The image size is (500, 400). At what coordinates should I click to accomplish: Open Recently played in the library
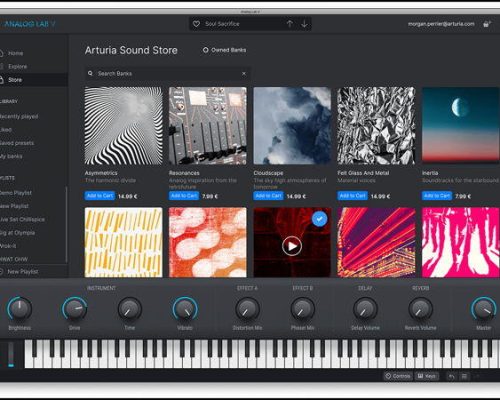[x=19, y=116]
